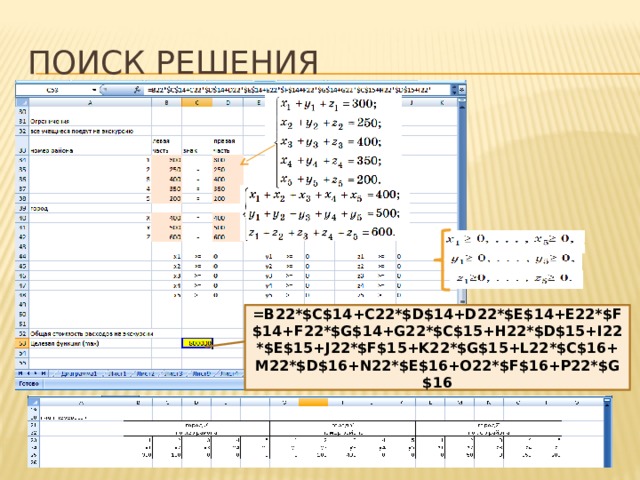The width and height of the screenshot is (640, 480).
Task: Click the 'Готово' status bar indicator
Action: [x=29, y=384]
